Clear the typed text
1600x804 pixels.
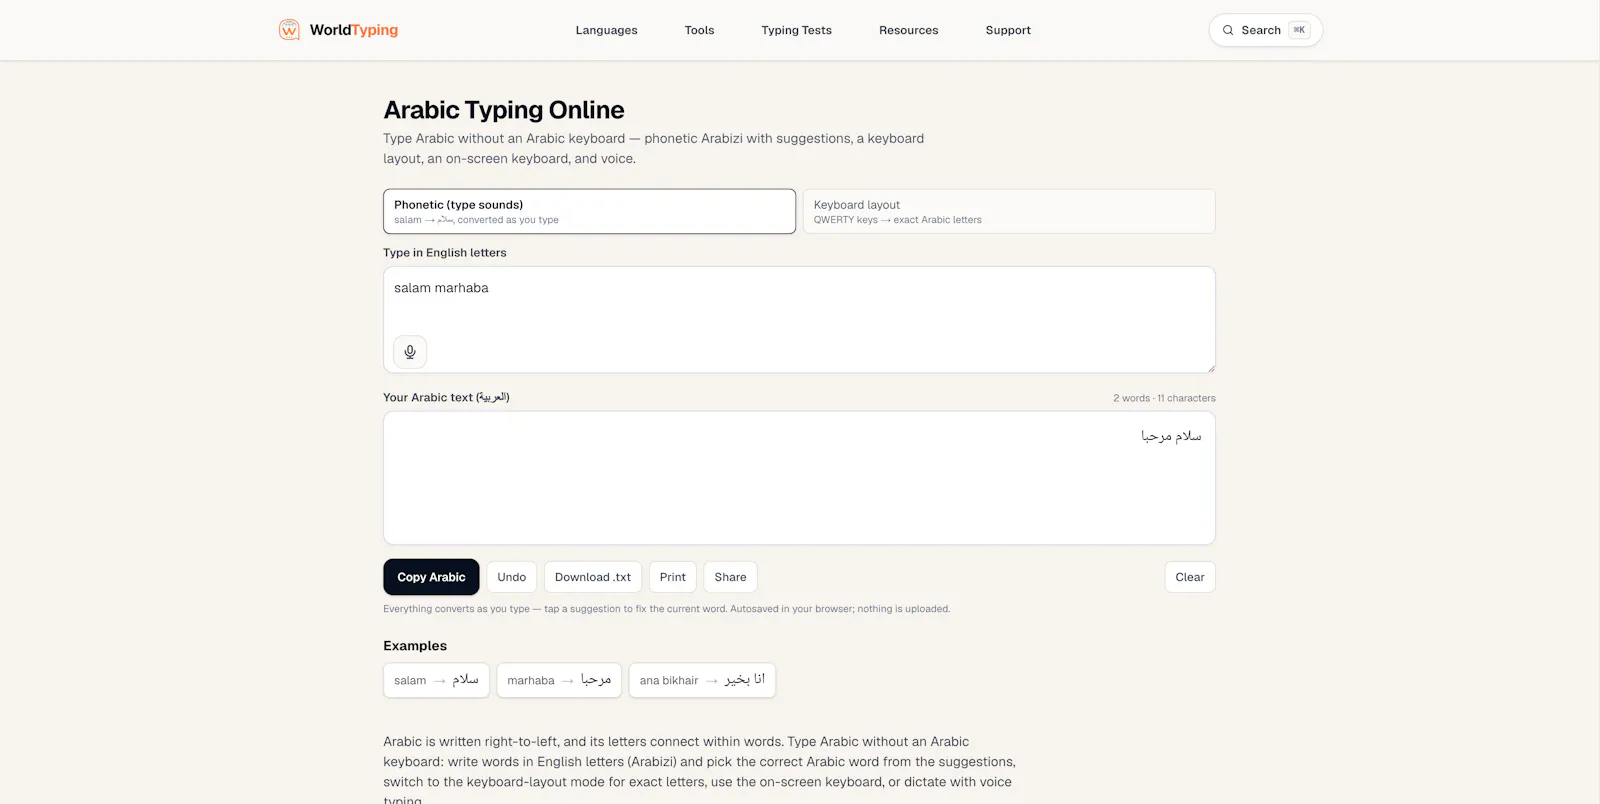(1190, 577)
